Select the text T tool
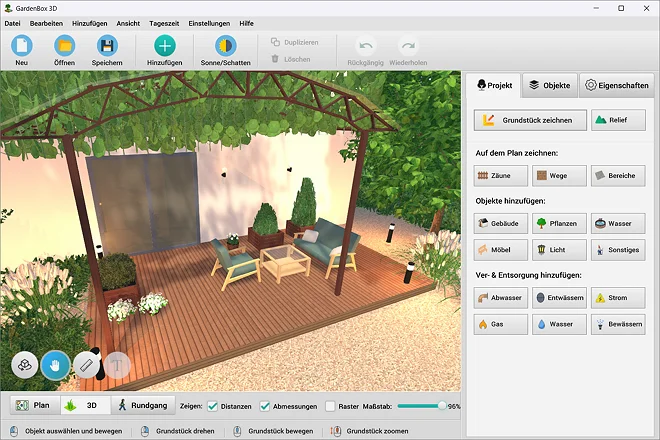 (117, 365)
